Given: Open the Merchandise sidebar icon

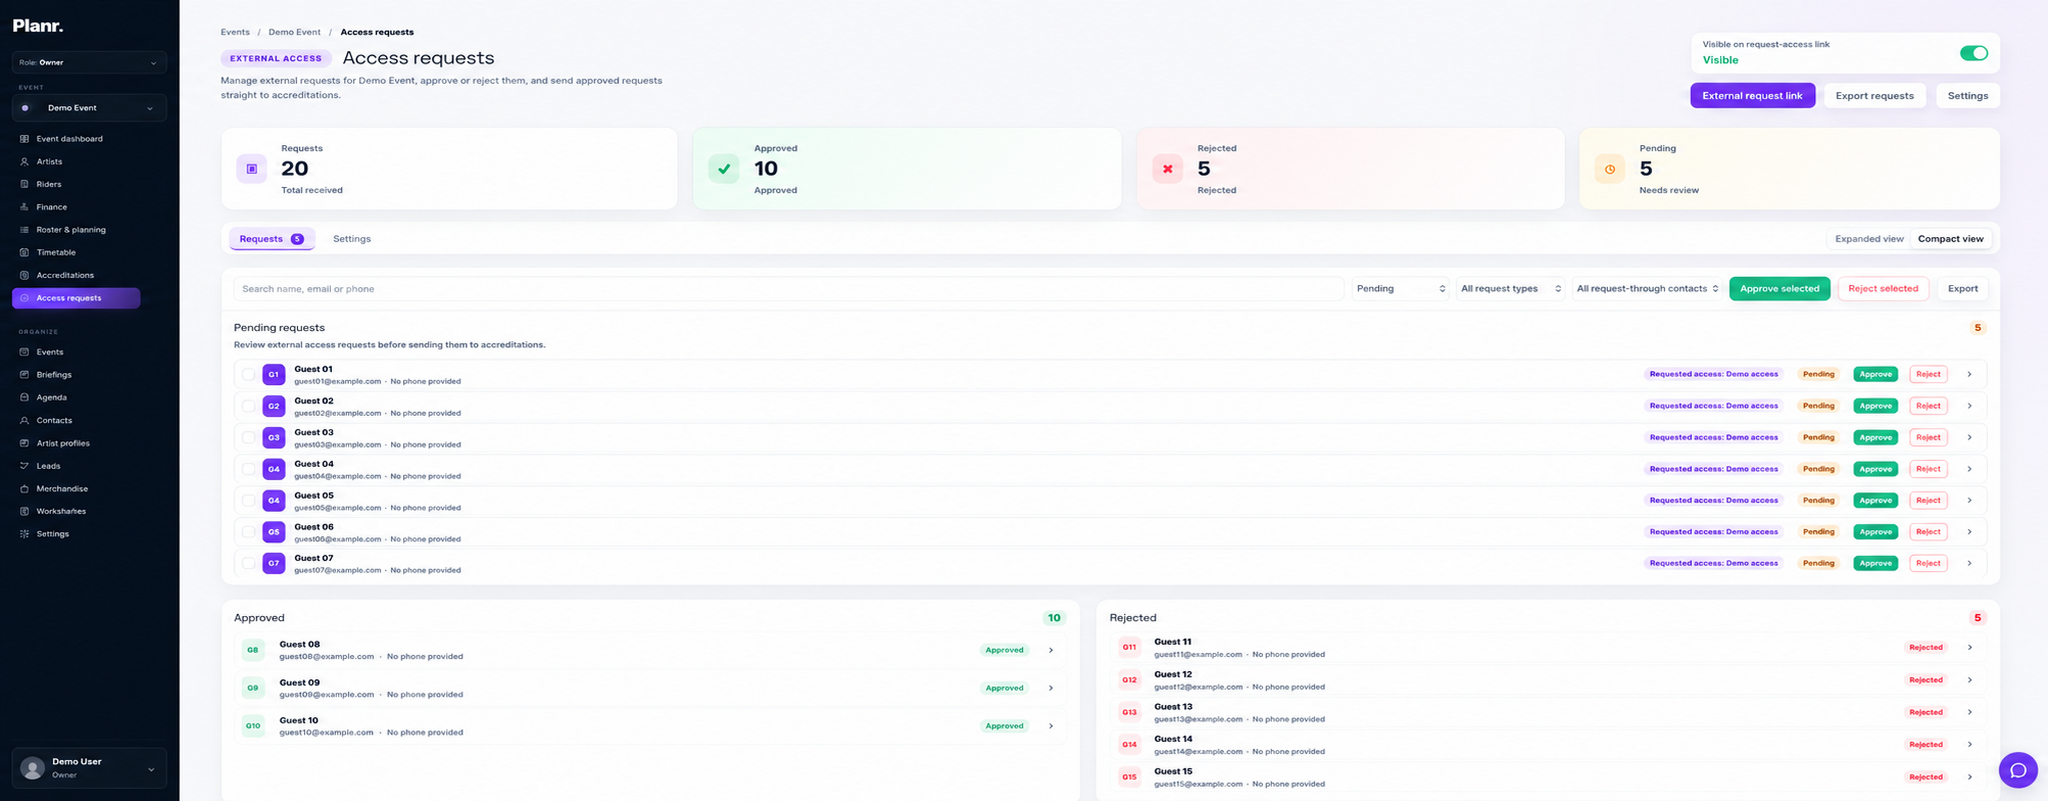Looking at the screenshot, I should coord(25,489).
